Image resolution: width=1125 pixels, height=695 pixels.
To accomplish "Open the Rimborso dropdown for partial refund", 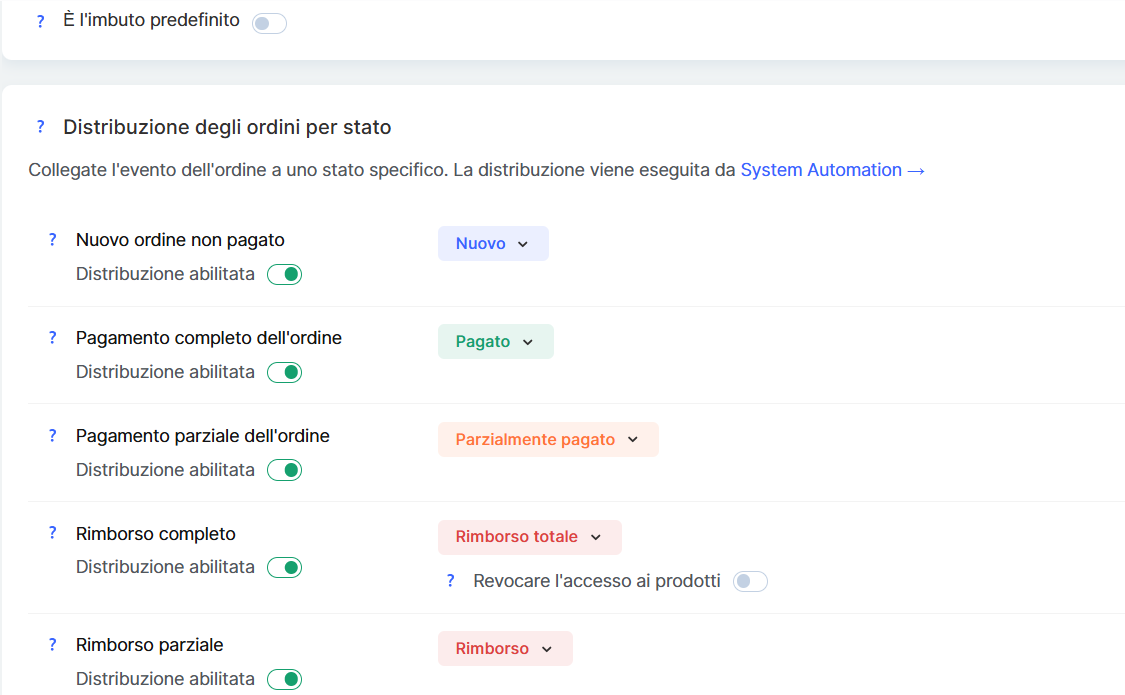I will [x=505, y=649].
